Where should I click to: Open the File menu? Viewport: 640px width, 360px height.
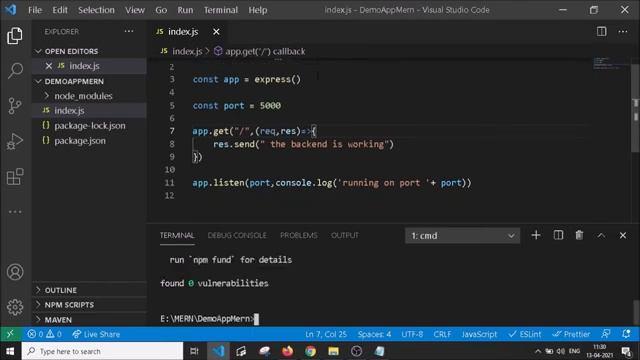coord(35,10)
